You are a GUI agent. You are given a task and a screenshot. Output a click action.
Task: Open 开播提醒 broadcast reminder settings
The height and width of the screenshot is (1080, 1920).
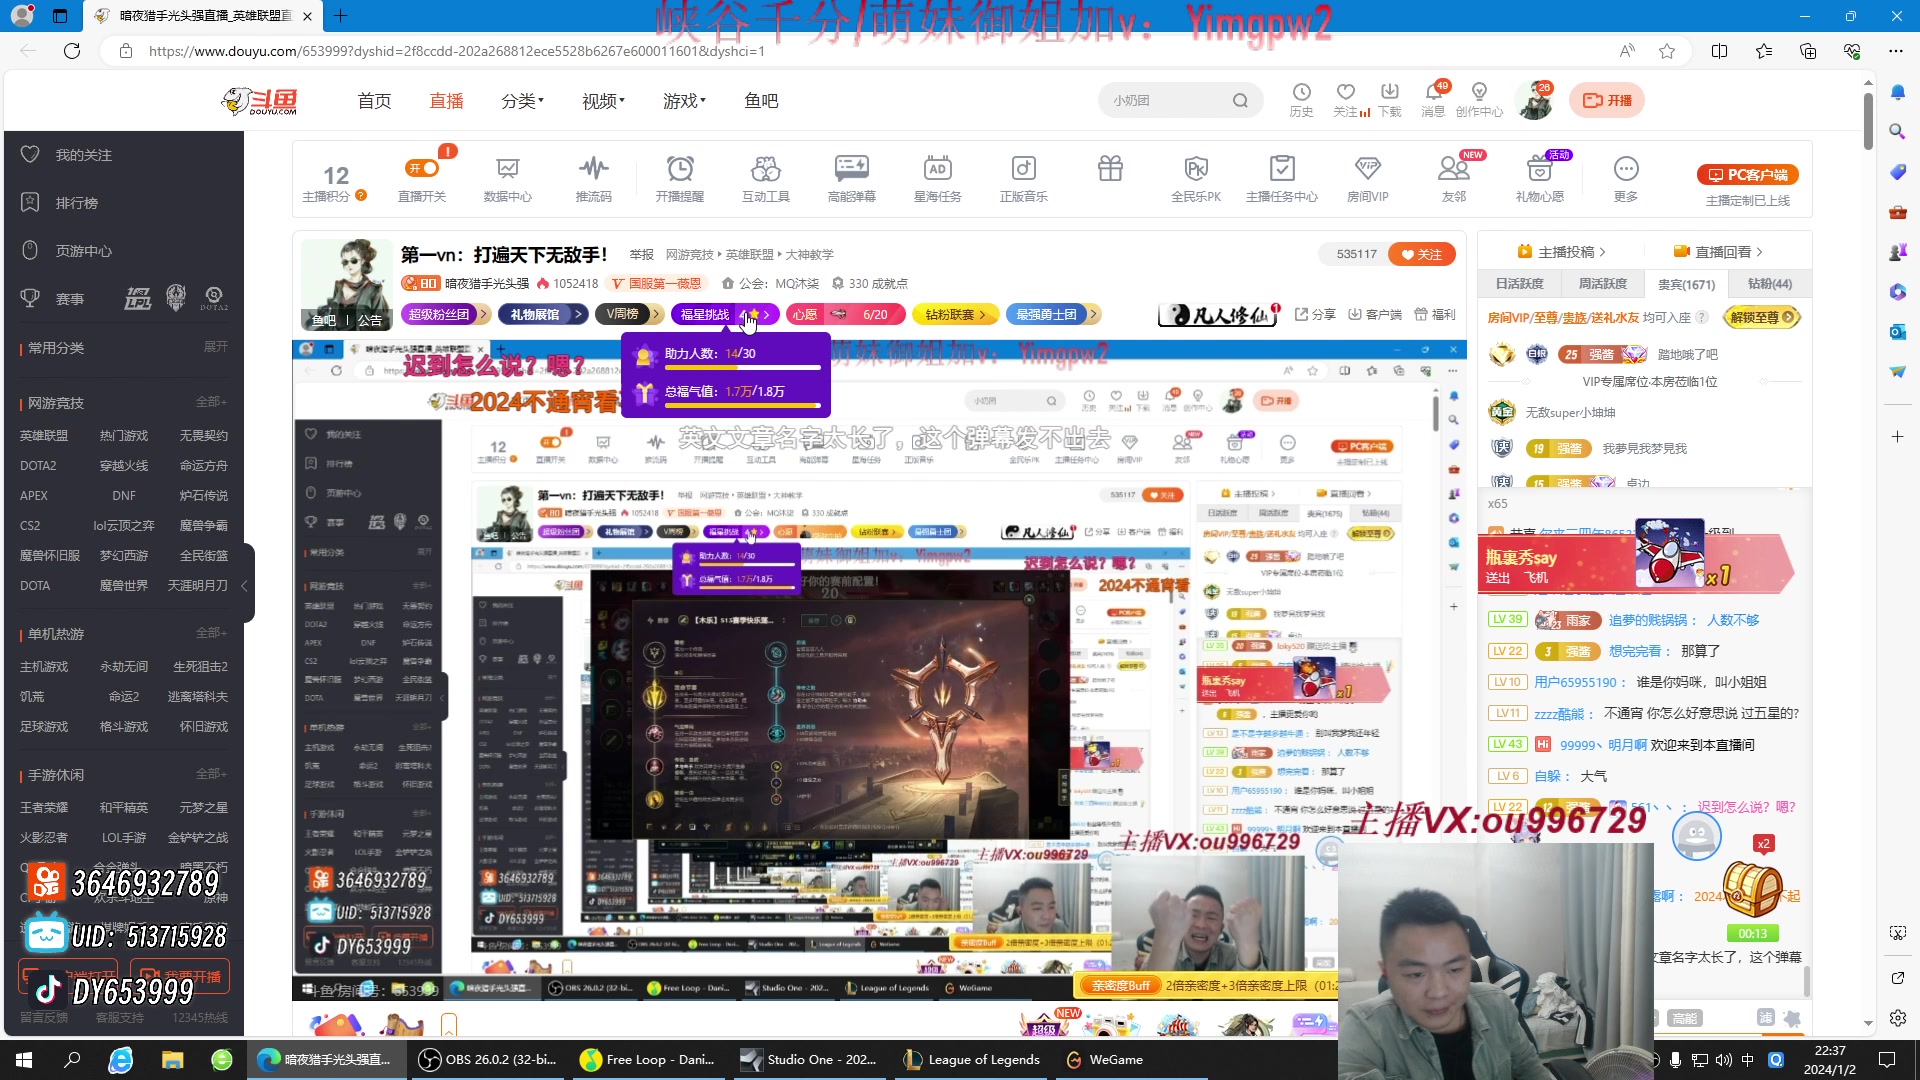pos(680,178)
